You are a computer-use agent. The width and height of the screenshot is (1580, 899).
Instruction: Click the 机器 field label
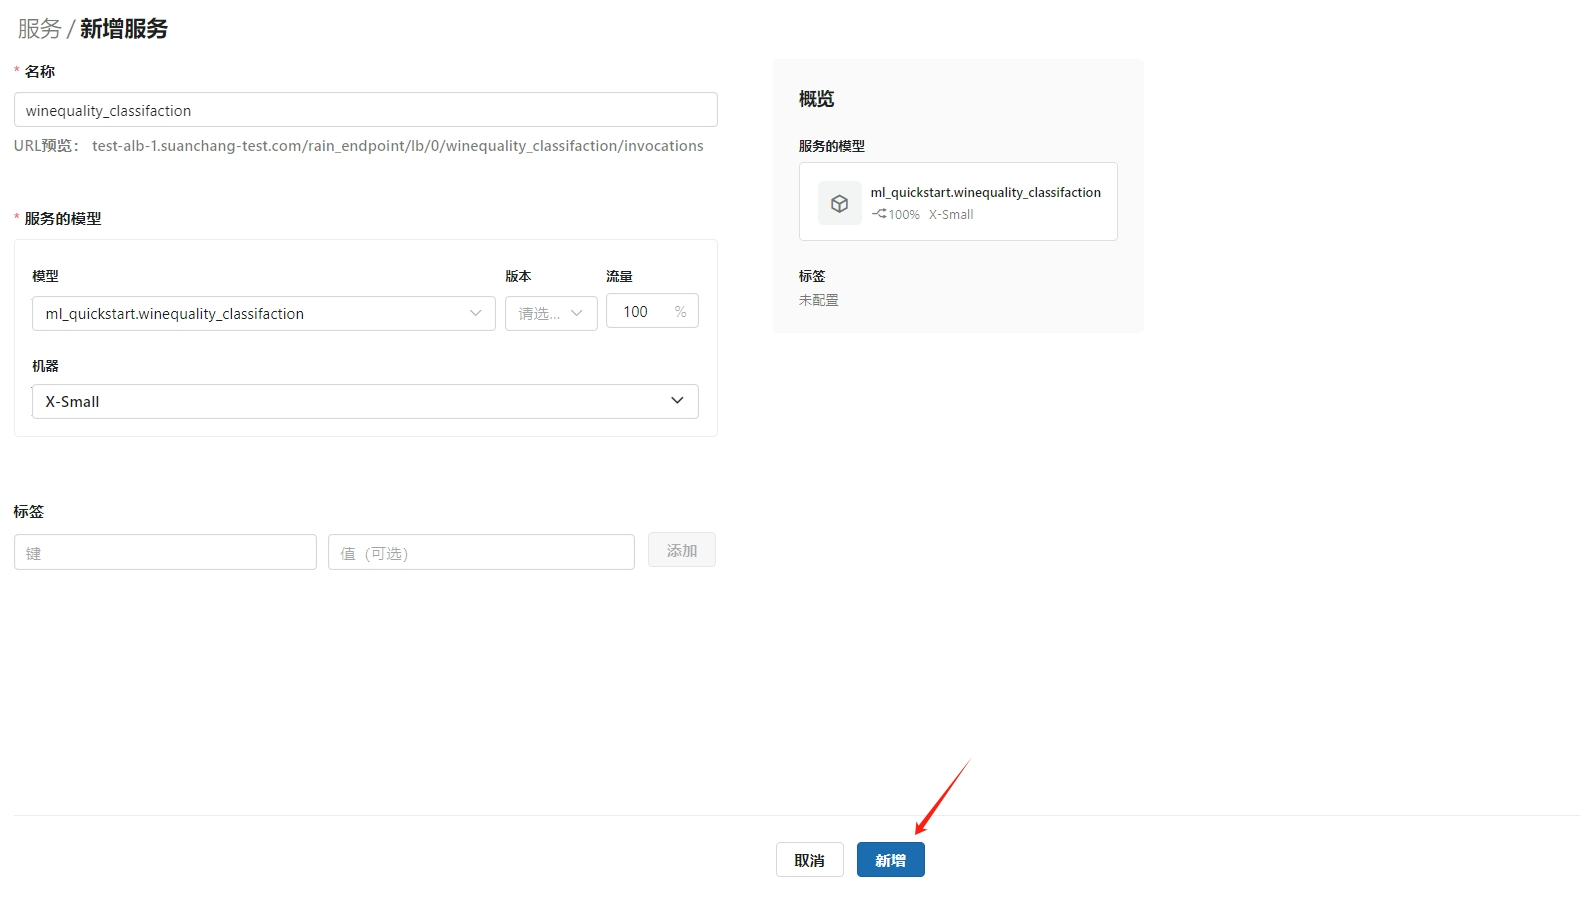(45, 366)
